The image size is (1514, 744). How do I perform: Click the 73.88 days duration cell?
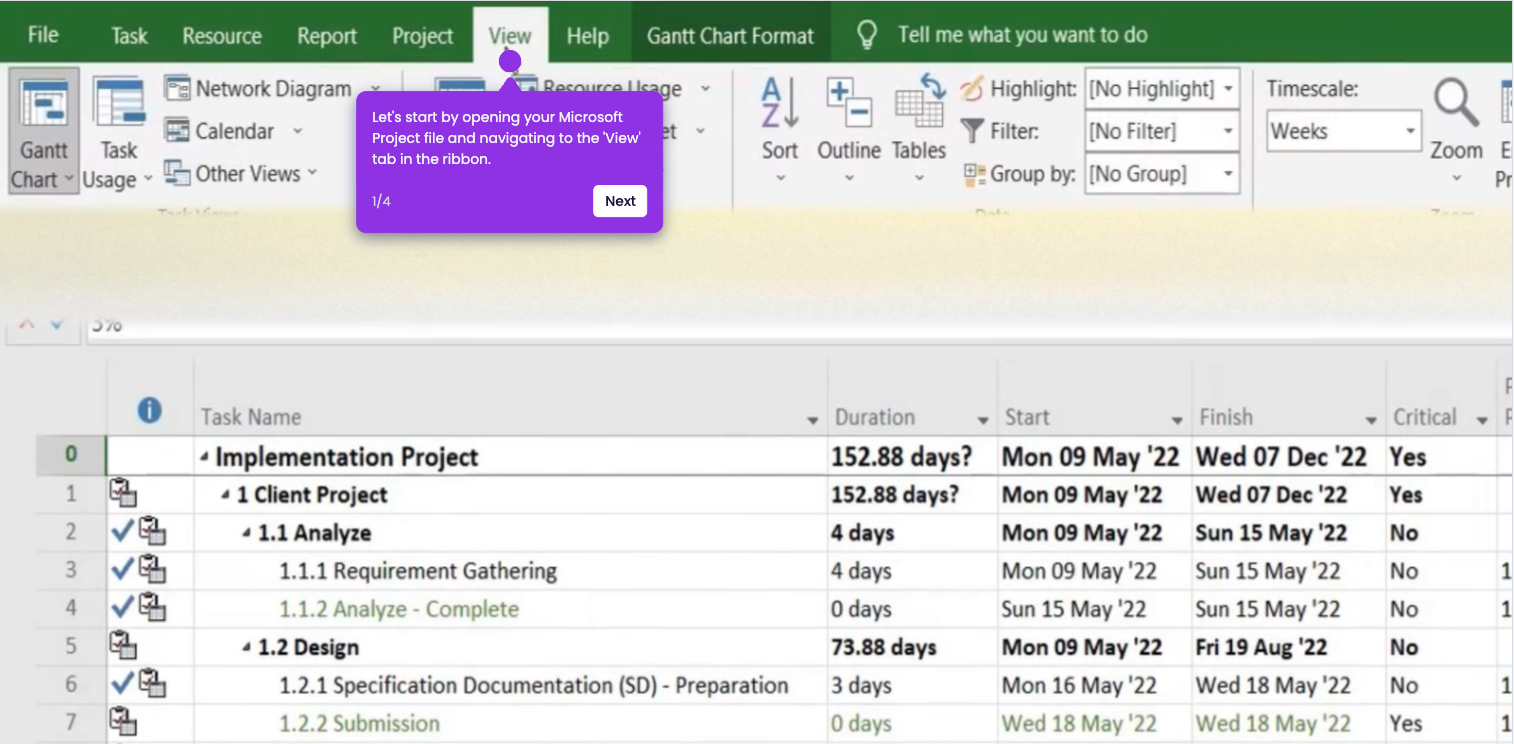point(912,647)
